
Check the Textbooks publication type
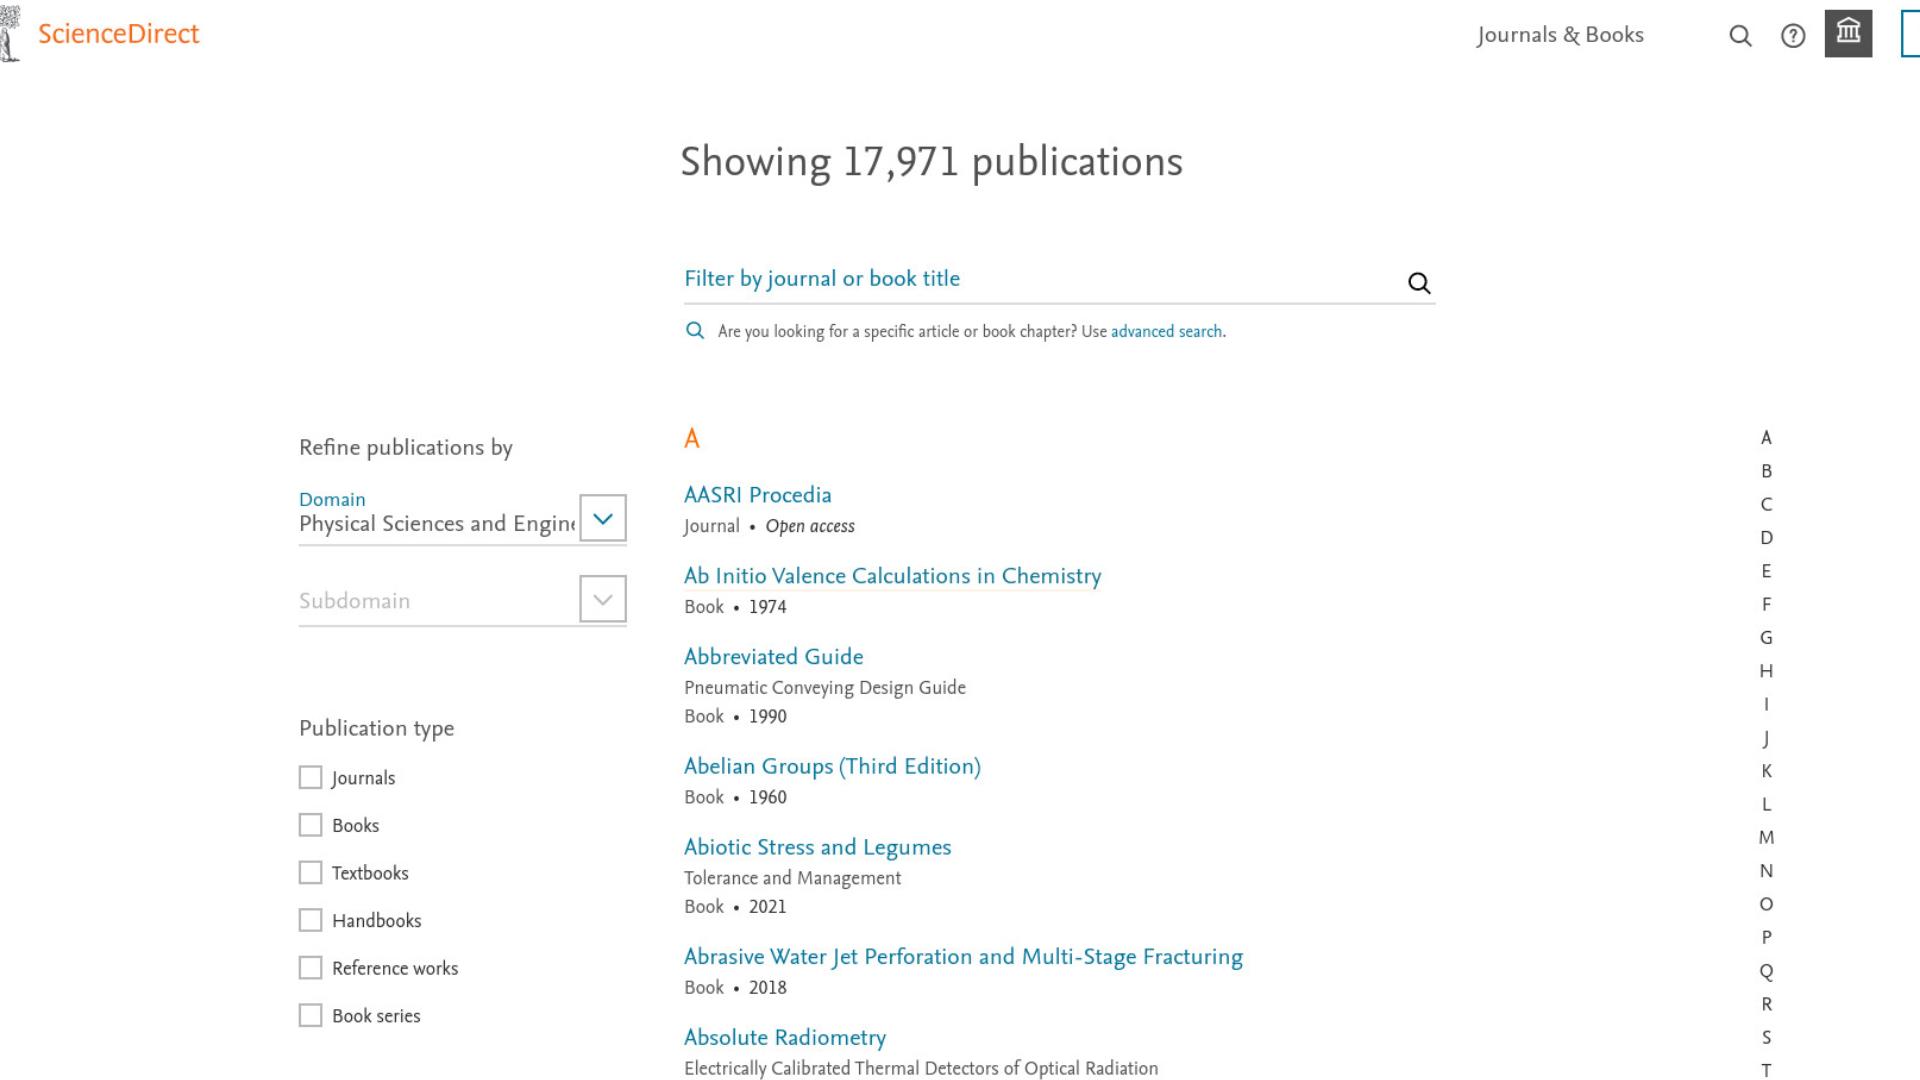click(311, 873)
